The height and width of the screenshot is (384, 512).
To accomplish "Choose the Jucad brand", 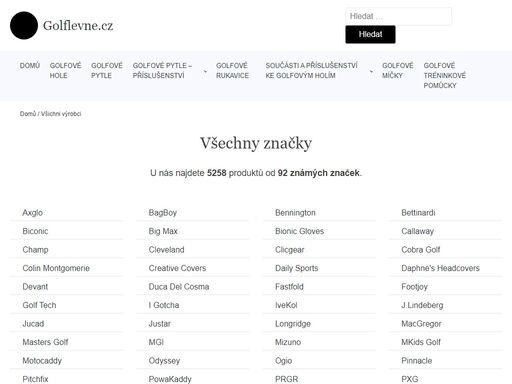I will tap(33, 324).
